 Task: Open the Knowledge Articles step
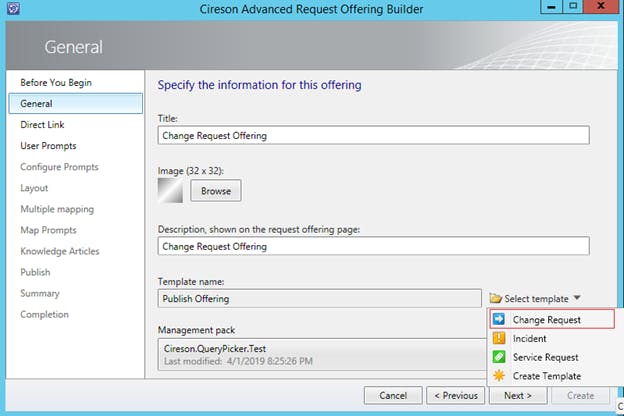coord(60,251)
